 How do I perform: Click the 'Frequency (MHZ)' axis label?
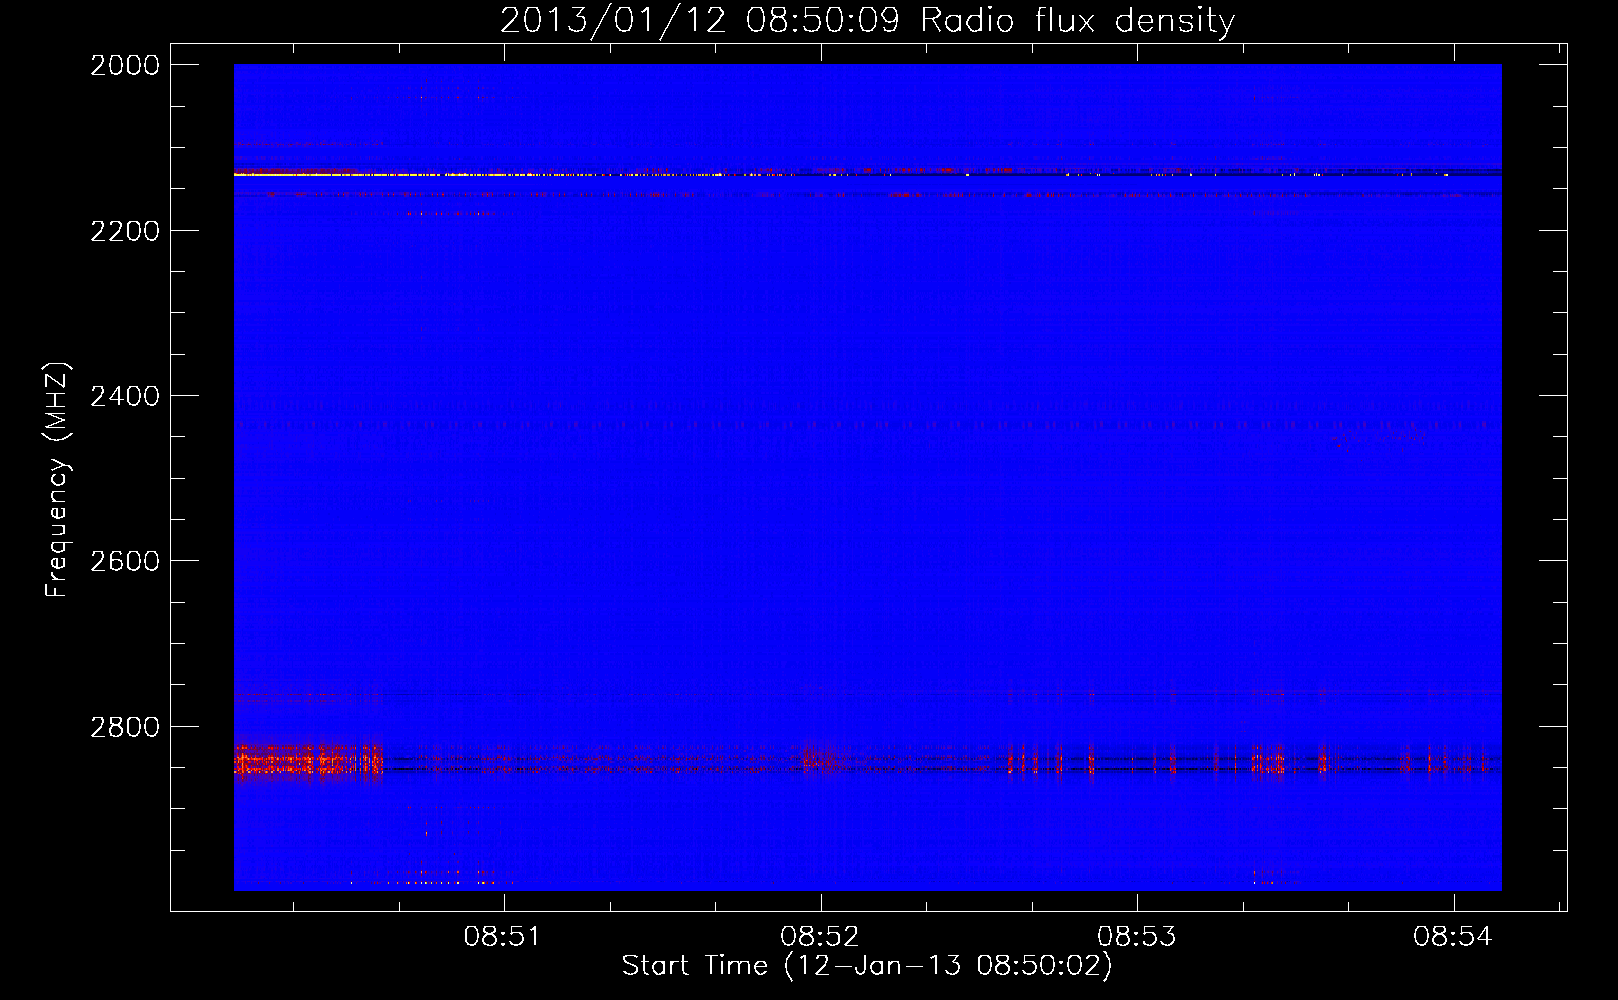coord(58,480)
